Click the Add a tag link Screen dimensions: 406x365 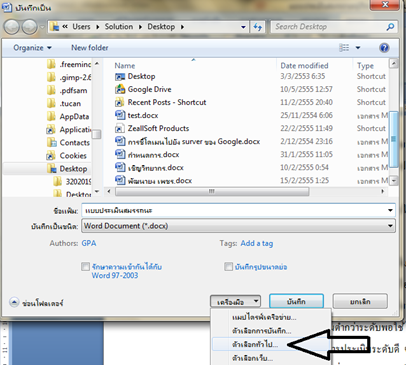click(257, 243)
